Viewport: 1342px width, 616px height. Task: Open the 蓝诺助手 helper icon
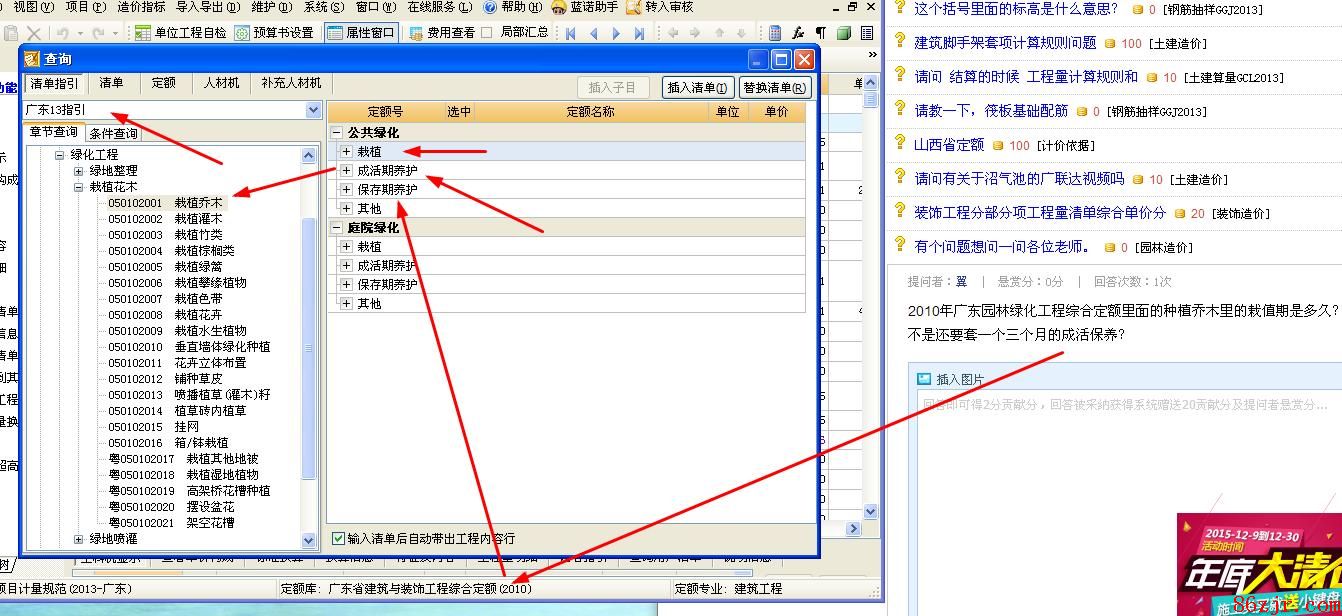pos(559,7)
